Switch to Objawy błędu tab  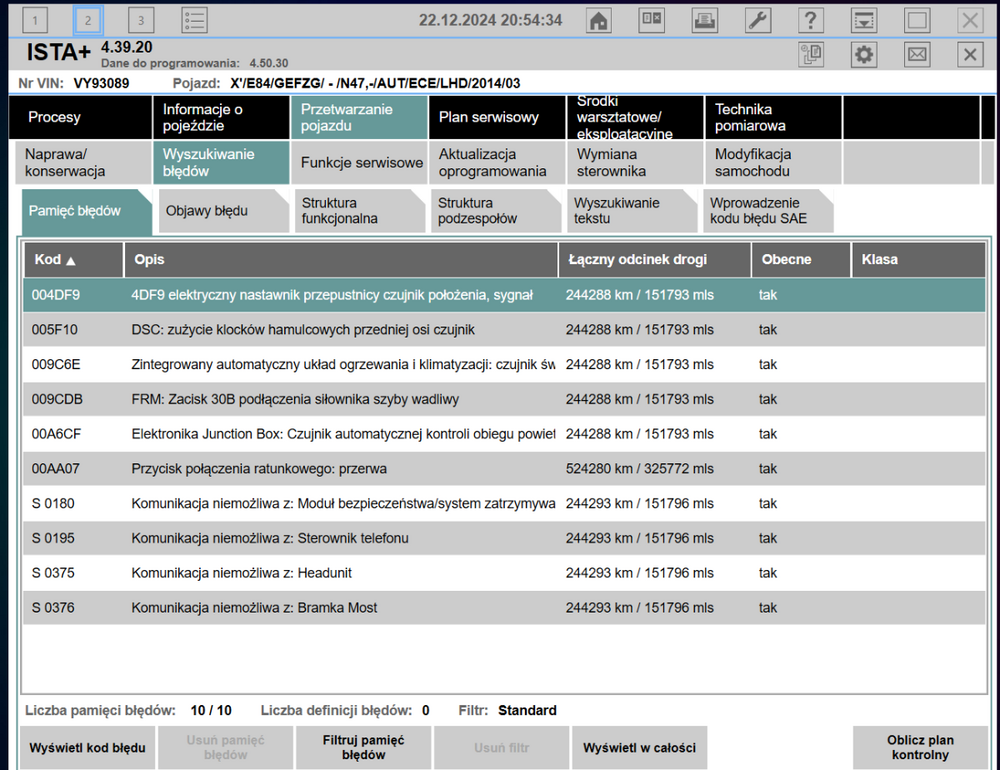223,211
